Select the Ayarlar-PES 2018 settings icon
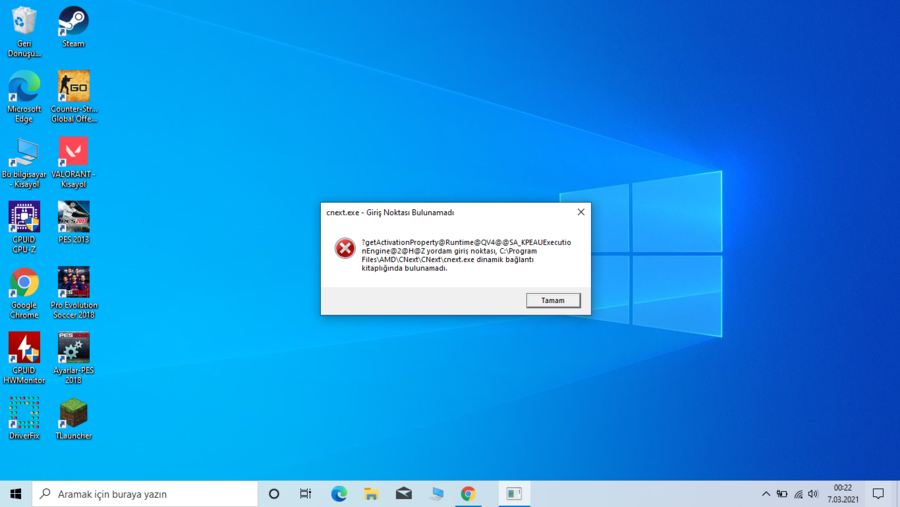Viewport: 900px width, 507px height. [73, 357]
